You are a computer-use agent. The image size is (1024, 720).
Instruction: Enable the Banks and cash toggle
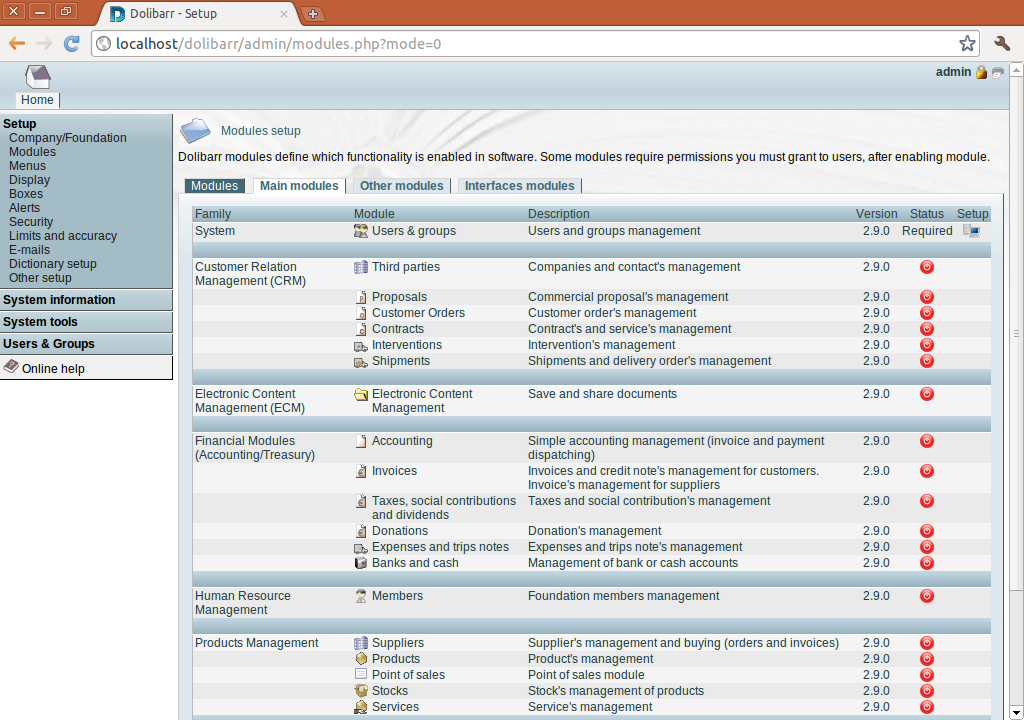coord(927,563)
